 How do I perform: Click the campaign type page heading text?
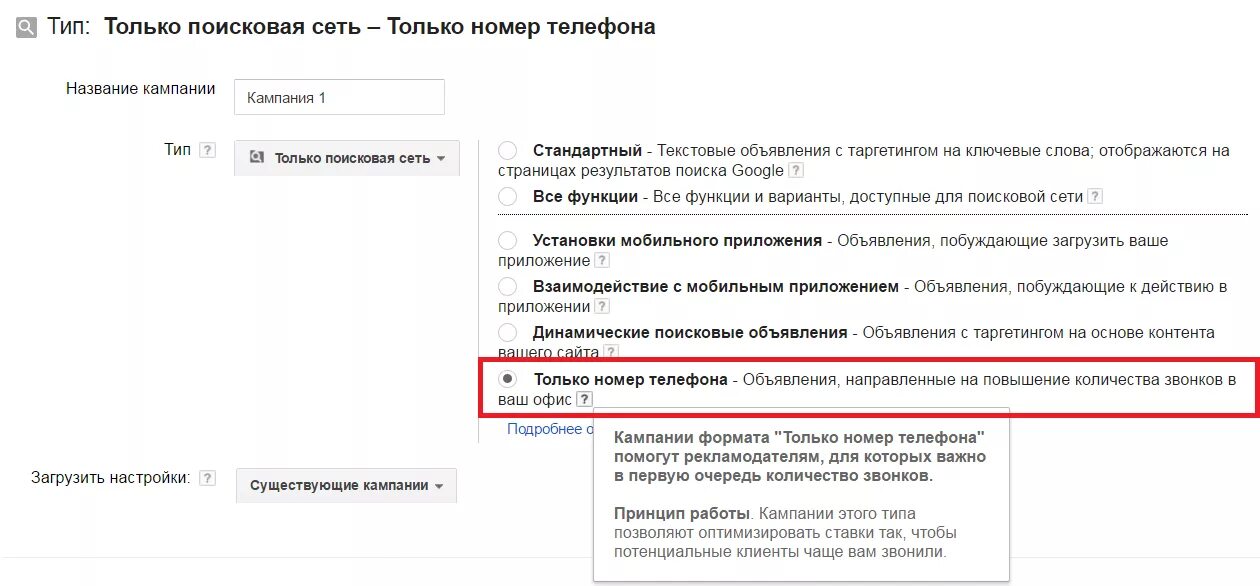tap(380, 27)
